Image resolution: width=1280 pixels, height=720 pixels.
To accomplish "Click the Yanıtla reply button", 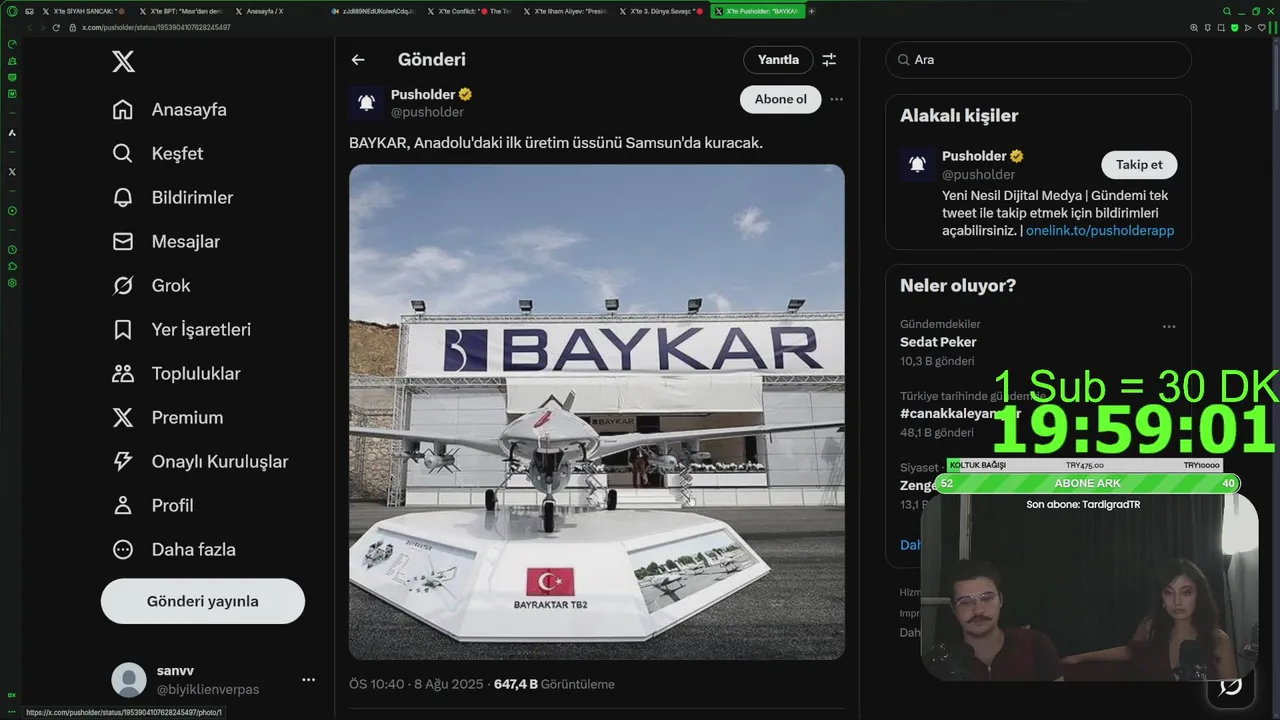I will point(778,60).
